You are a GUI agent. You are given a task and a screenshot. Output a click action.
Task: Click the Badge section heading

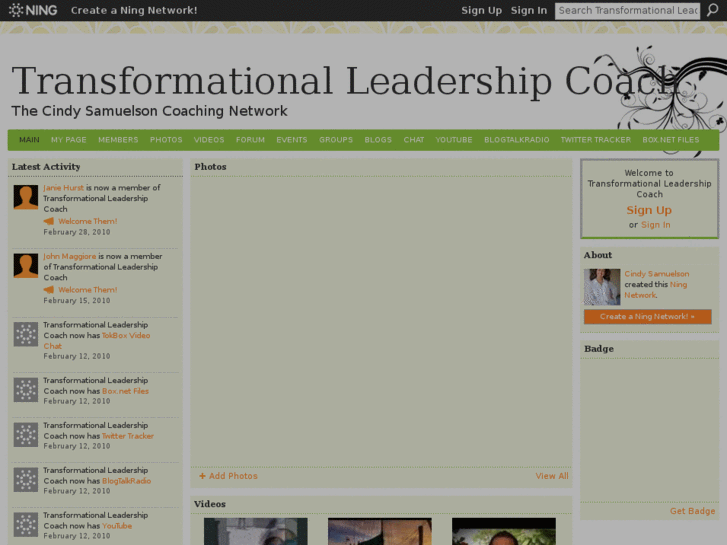coord(599,349)
